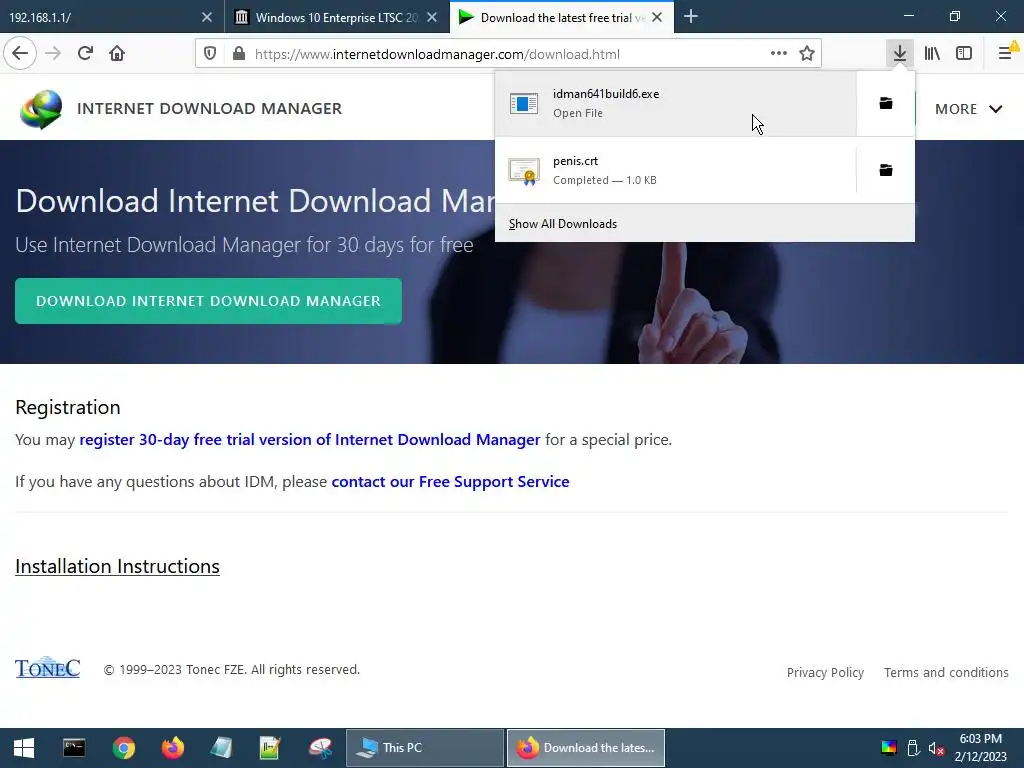Go back with the browser back arrow
1024x768 pixels.
click(20, 54)
